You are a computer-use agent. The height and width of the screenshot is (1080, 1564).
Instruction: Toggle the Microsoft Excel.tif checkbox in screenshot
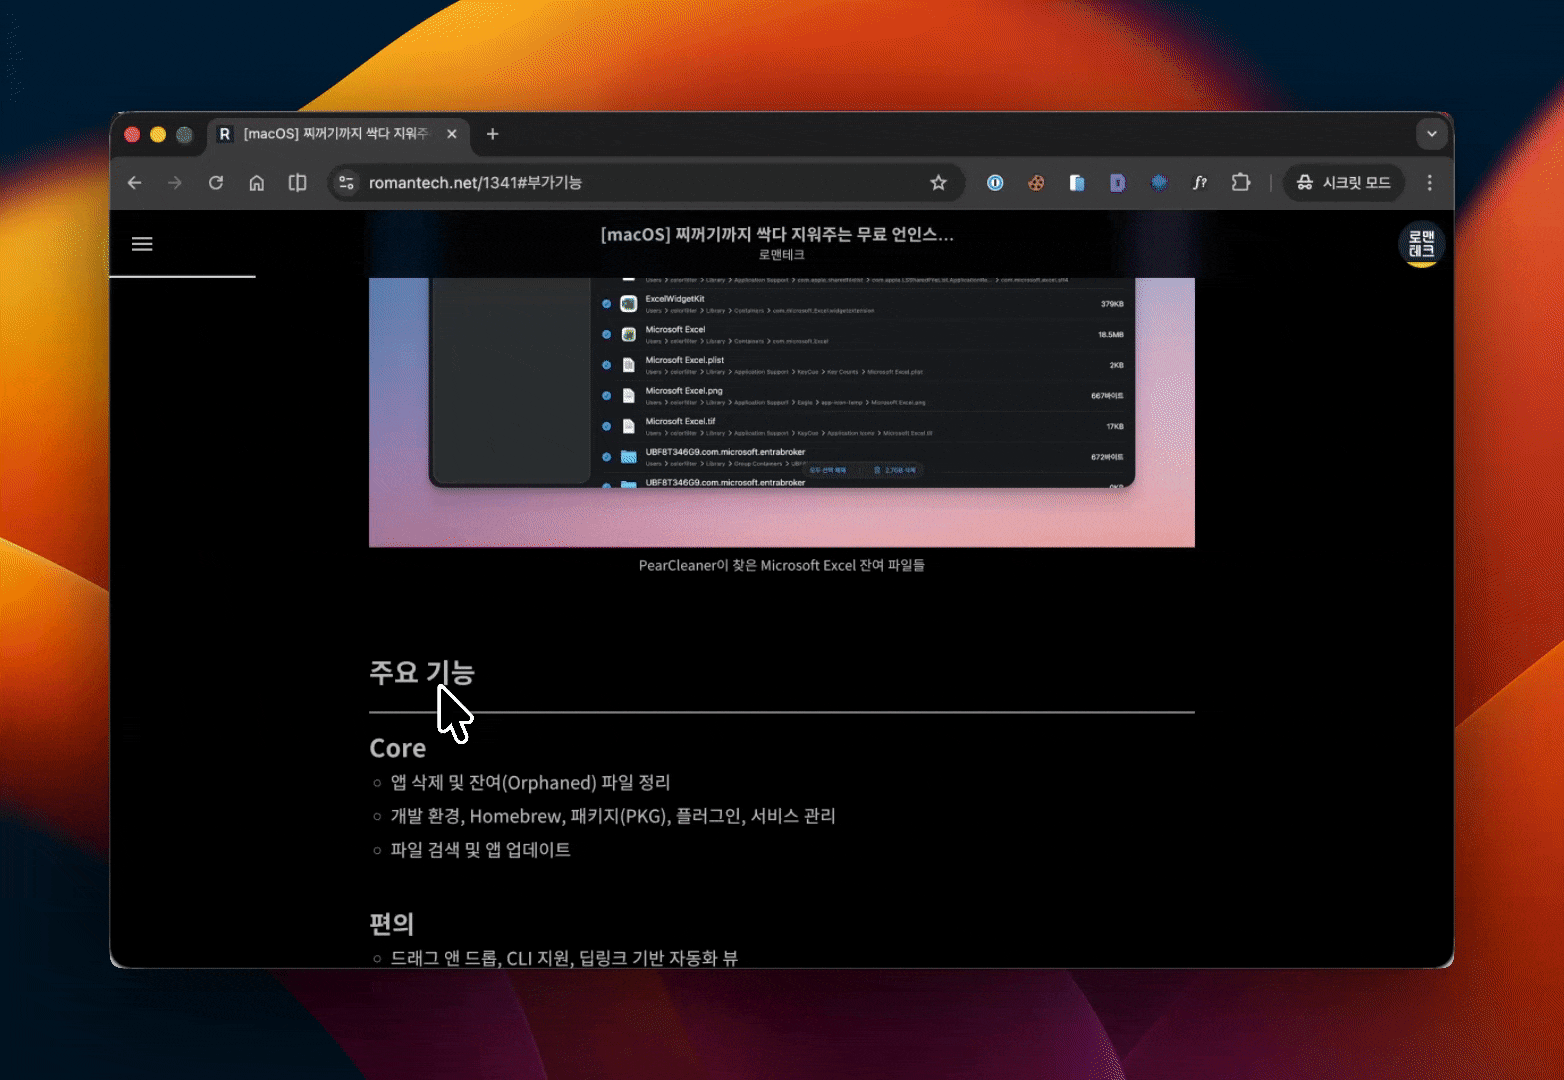coord(606,426)
